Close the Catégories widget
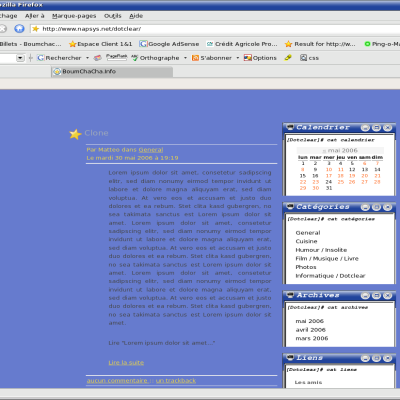The image size is (400, 400). click(387, 207)
